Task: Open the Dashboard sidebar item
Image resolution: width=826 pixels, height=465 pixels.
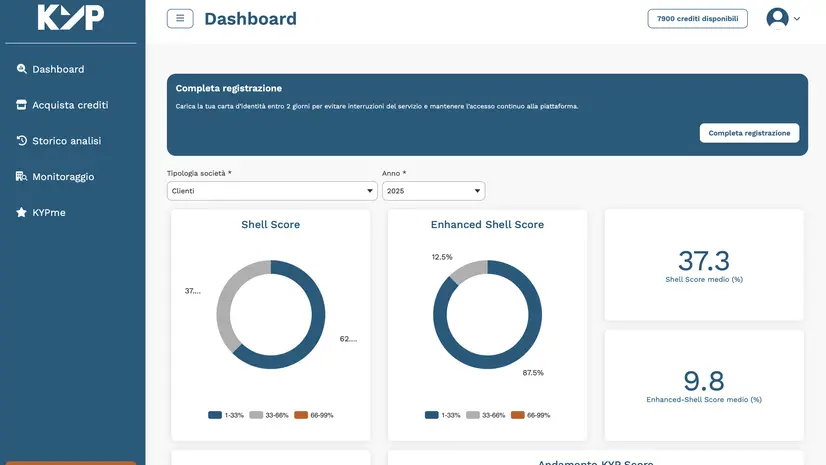Action: (58, 69)
